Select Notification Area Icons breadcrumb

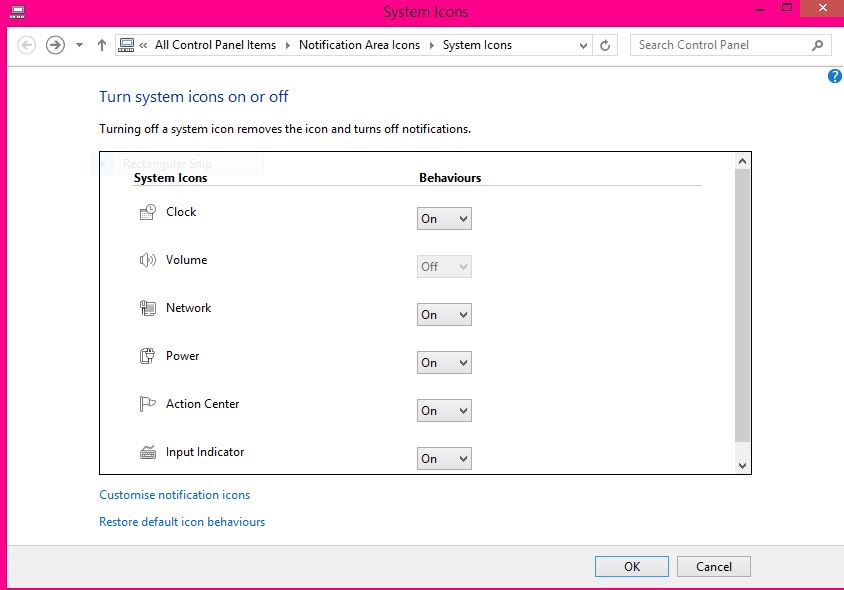coord(359,45)
